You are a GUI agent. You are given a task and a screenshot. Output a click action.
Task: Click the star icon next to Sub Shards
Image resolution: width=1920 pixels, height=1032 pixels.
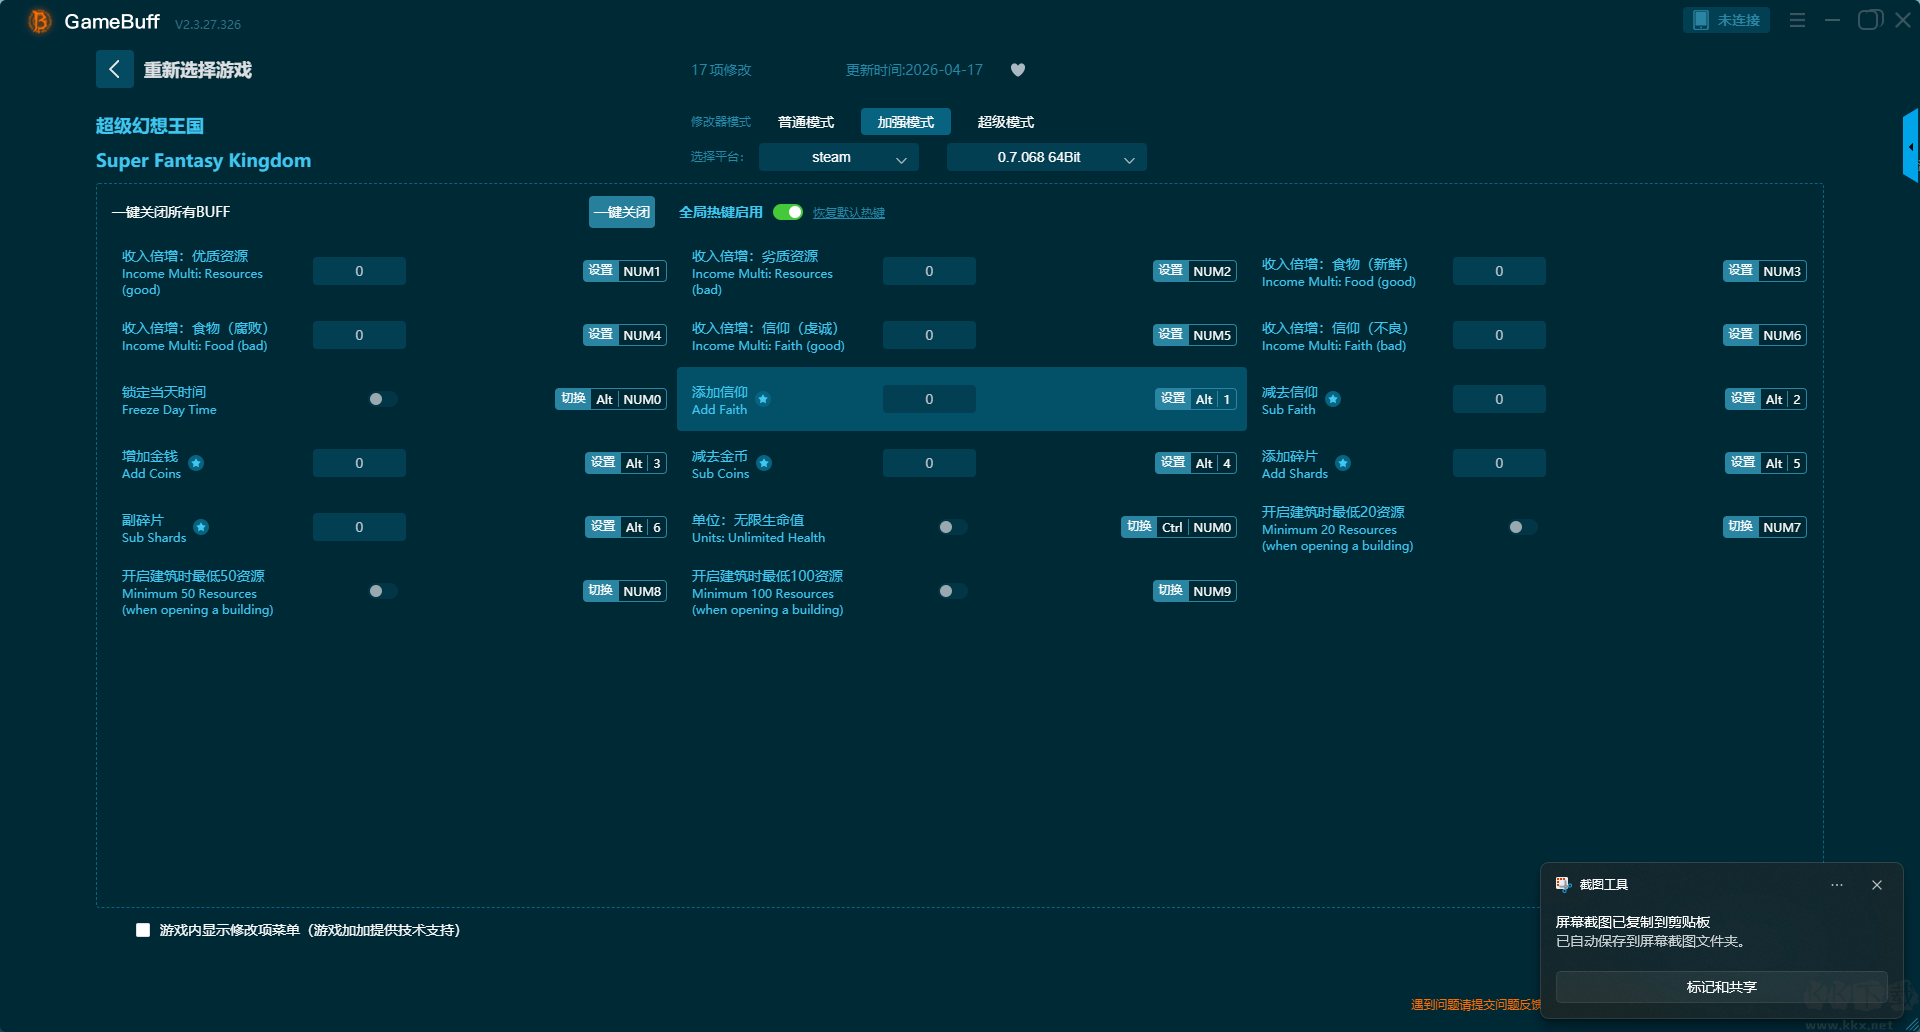[201, 527]
